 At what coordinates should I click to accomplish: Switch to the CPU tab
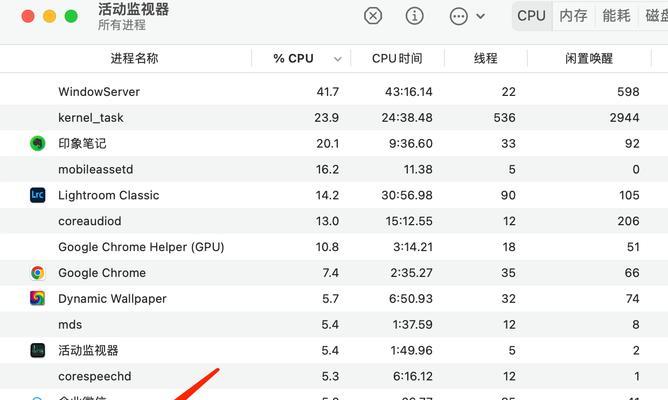coord(531,16)
